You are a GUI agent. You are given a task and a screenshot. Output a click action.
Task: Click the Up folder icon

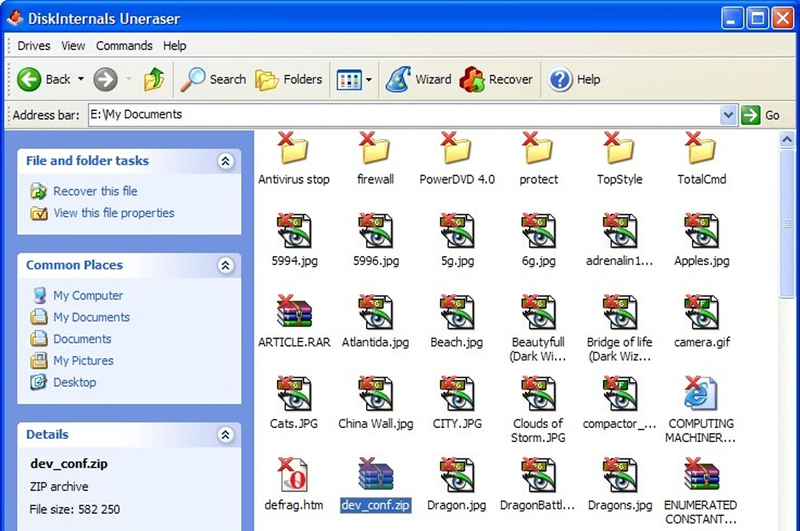[154, 79]
